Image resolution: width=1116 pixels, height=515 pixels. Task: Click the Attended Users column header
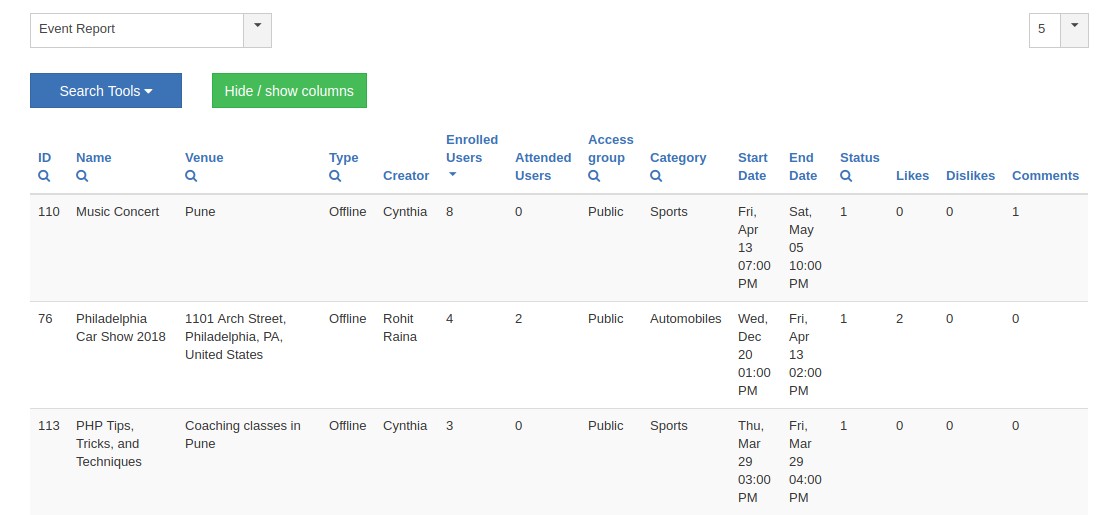click(x=543, y=166)
